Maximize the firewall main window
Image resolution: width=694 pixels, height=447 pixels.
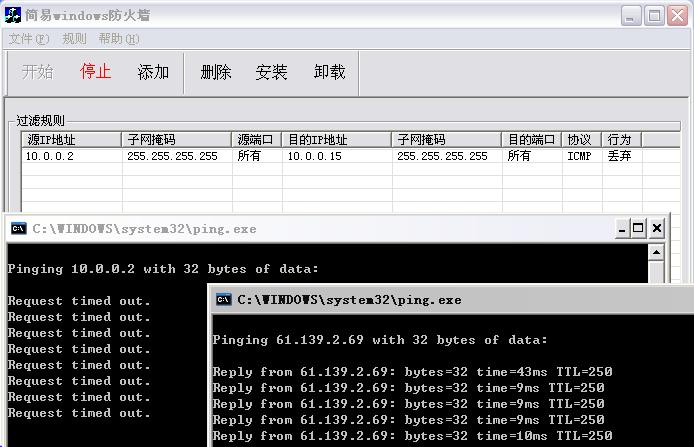coord(654,16)
